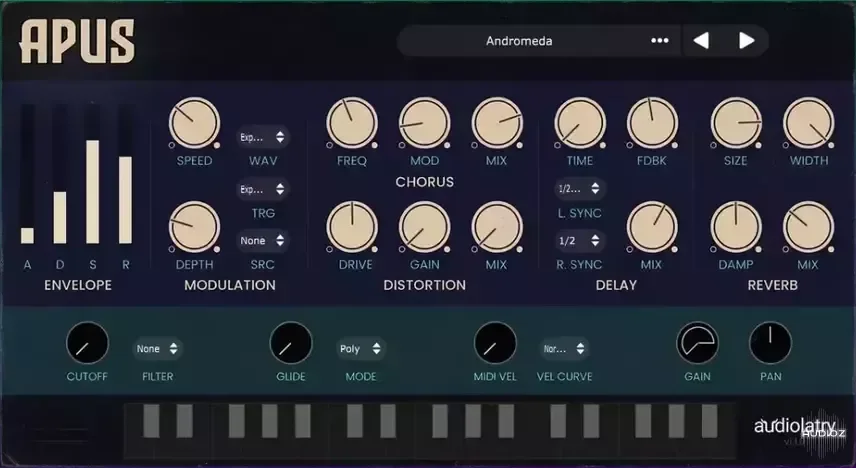Adjust the Modulation DEPTH knob
The width and height of the screenshot is (856, 468).
pyautogui.click(x=194, y=227)
